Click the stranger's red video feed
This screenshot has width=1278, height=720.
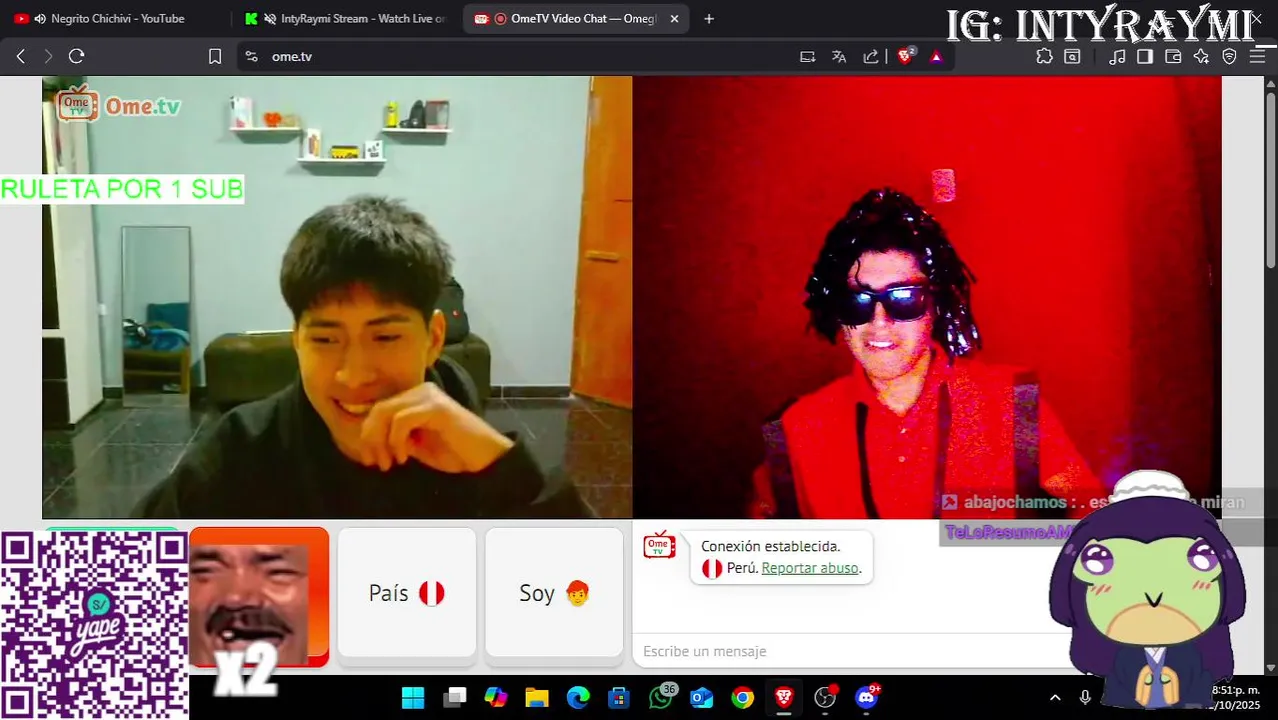927,297
